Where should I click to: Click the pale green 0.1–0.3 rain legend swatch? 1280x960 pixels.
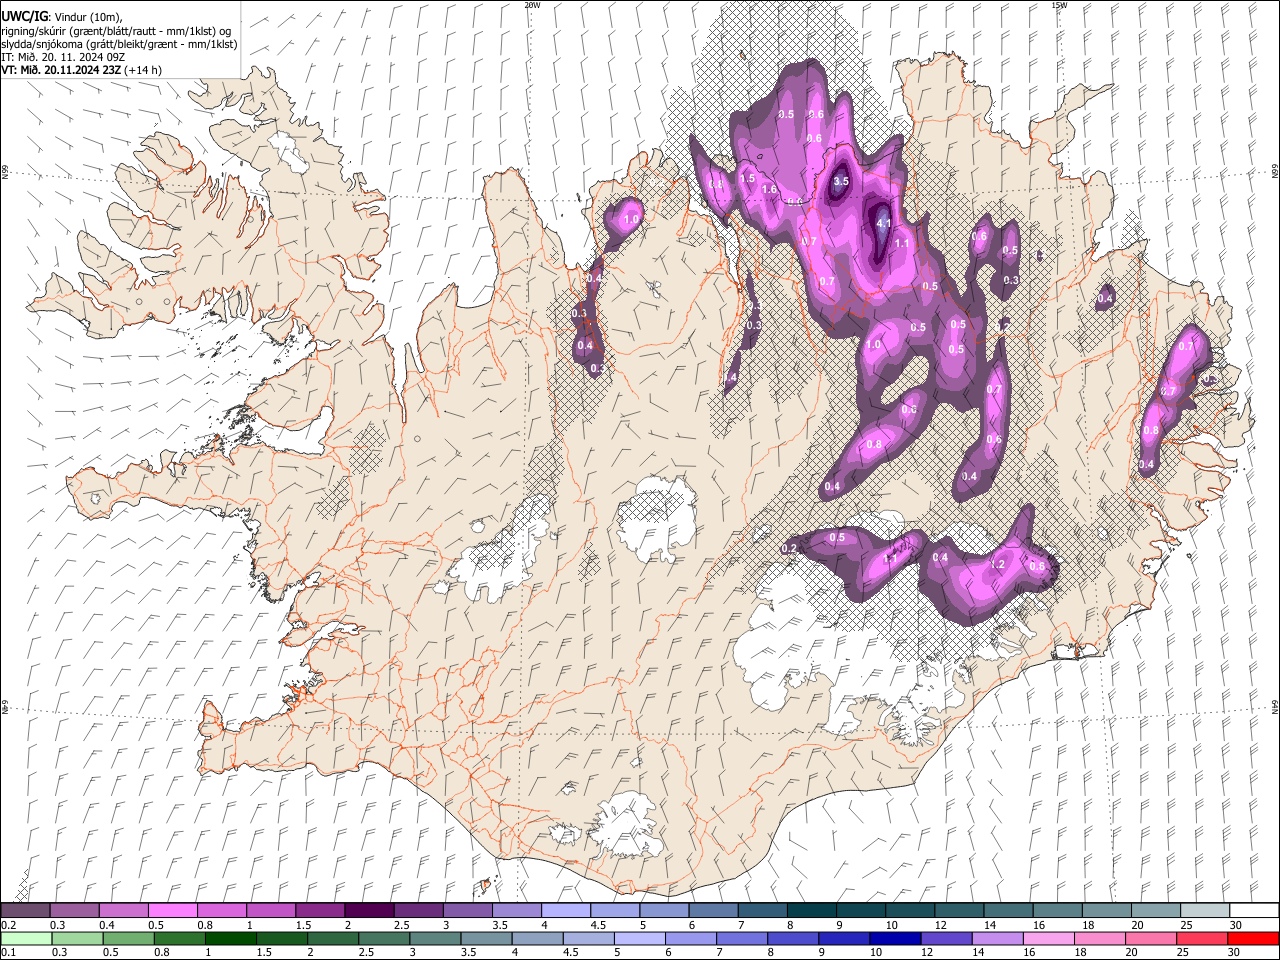(26, 939)
